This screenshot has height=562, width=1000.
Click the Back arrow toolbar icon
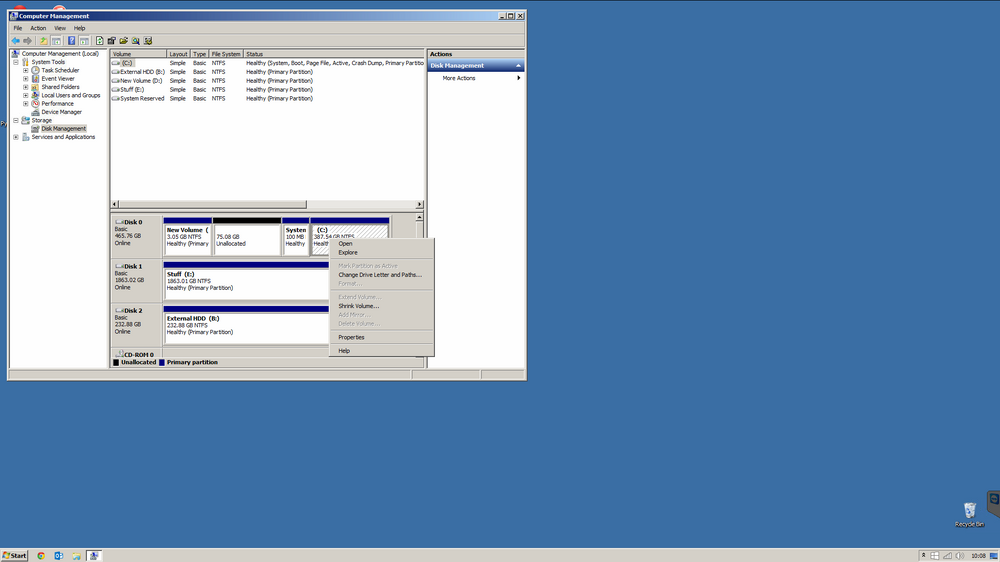click(15, 41)
